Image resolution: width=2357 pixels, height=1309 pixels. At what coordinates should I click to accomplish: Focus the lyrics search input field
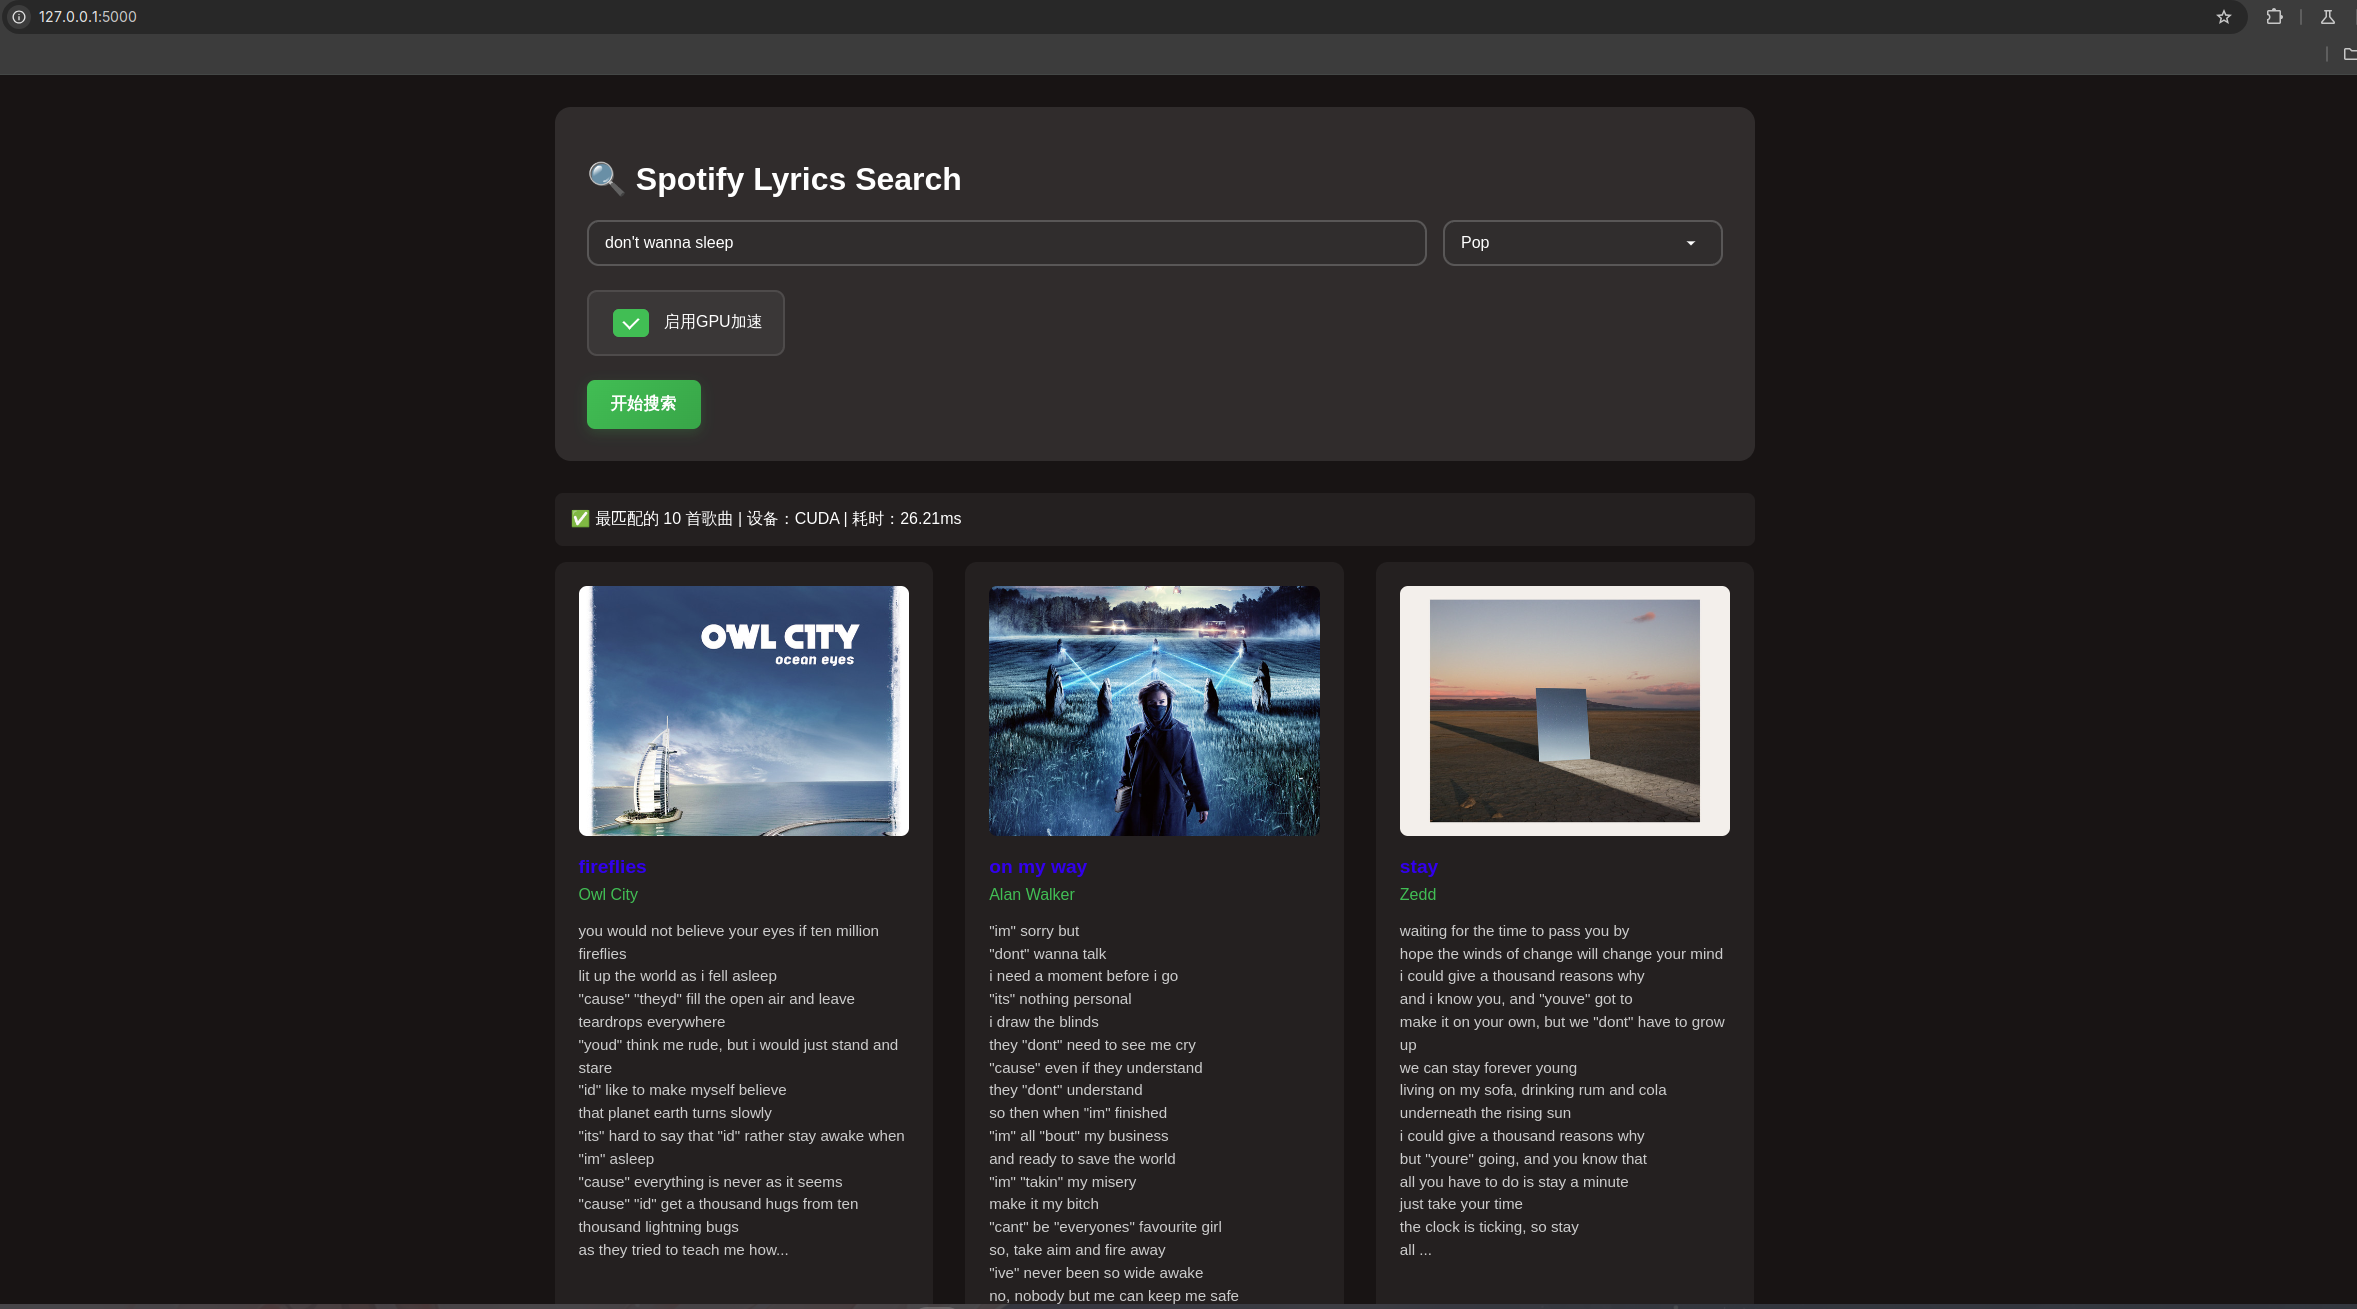1006,243
